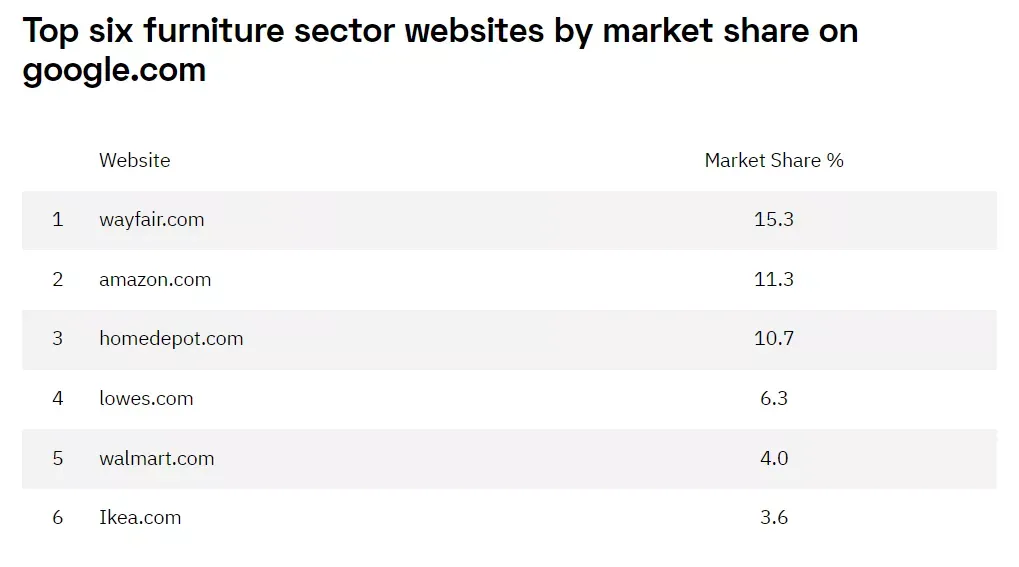Click the 10.7 homedepot market share

774,339
